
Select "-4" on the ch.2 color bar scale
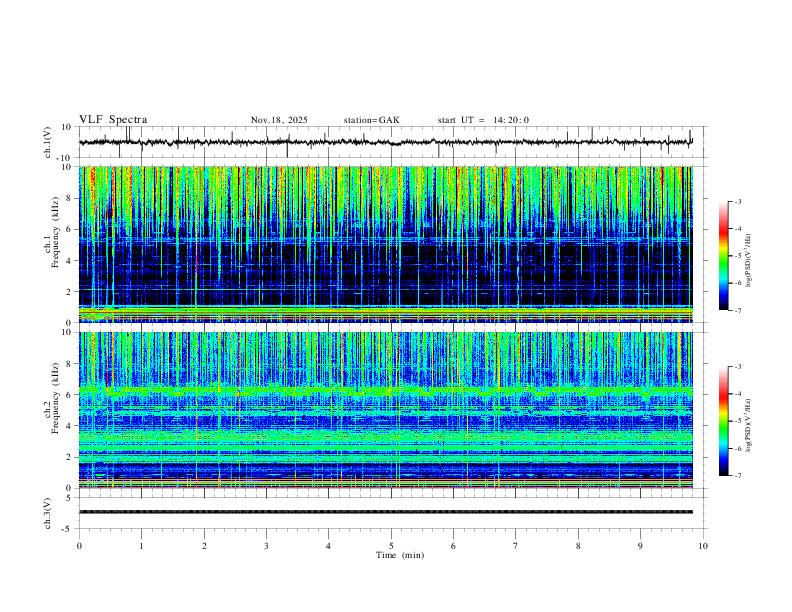click(737, 393)
